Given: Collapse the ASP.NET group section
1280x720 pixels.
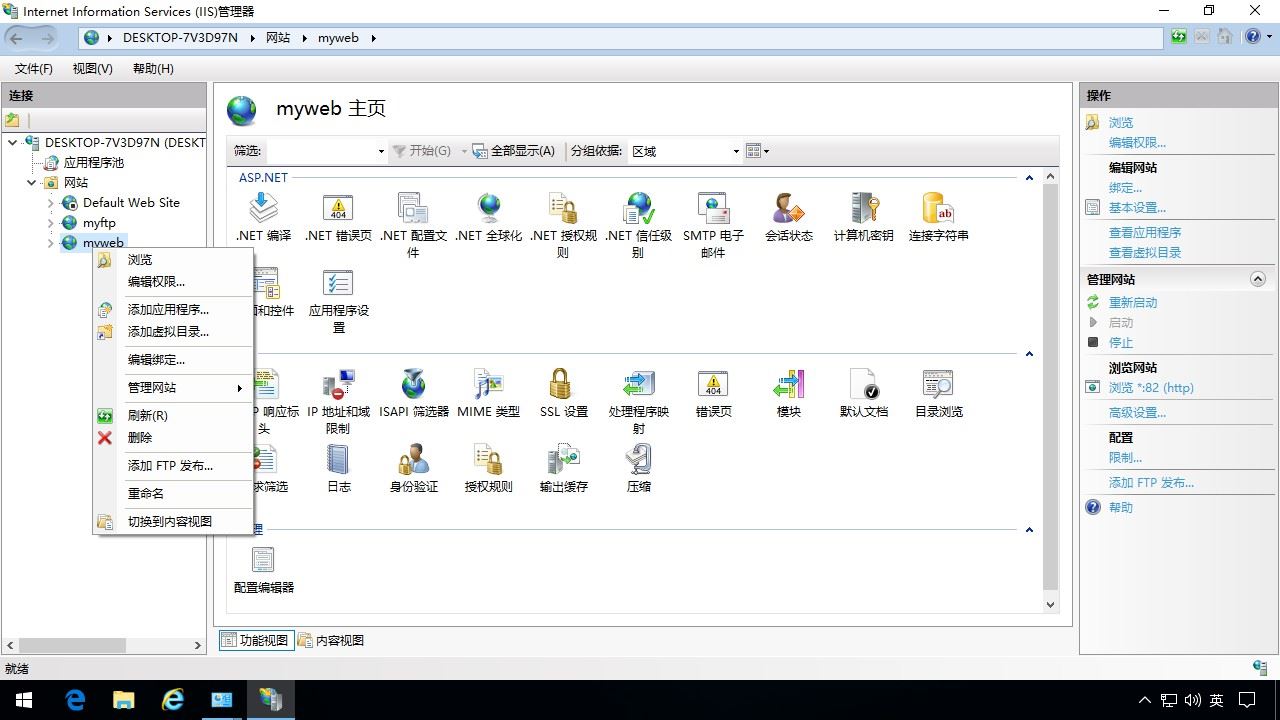Looking at the screenshot, I should 1029,178.
